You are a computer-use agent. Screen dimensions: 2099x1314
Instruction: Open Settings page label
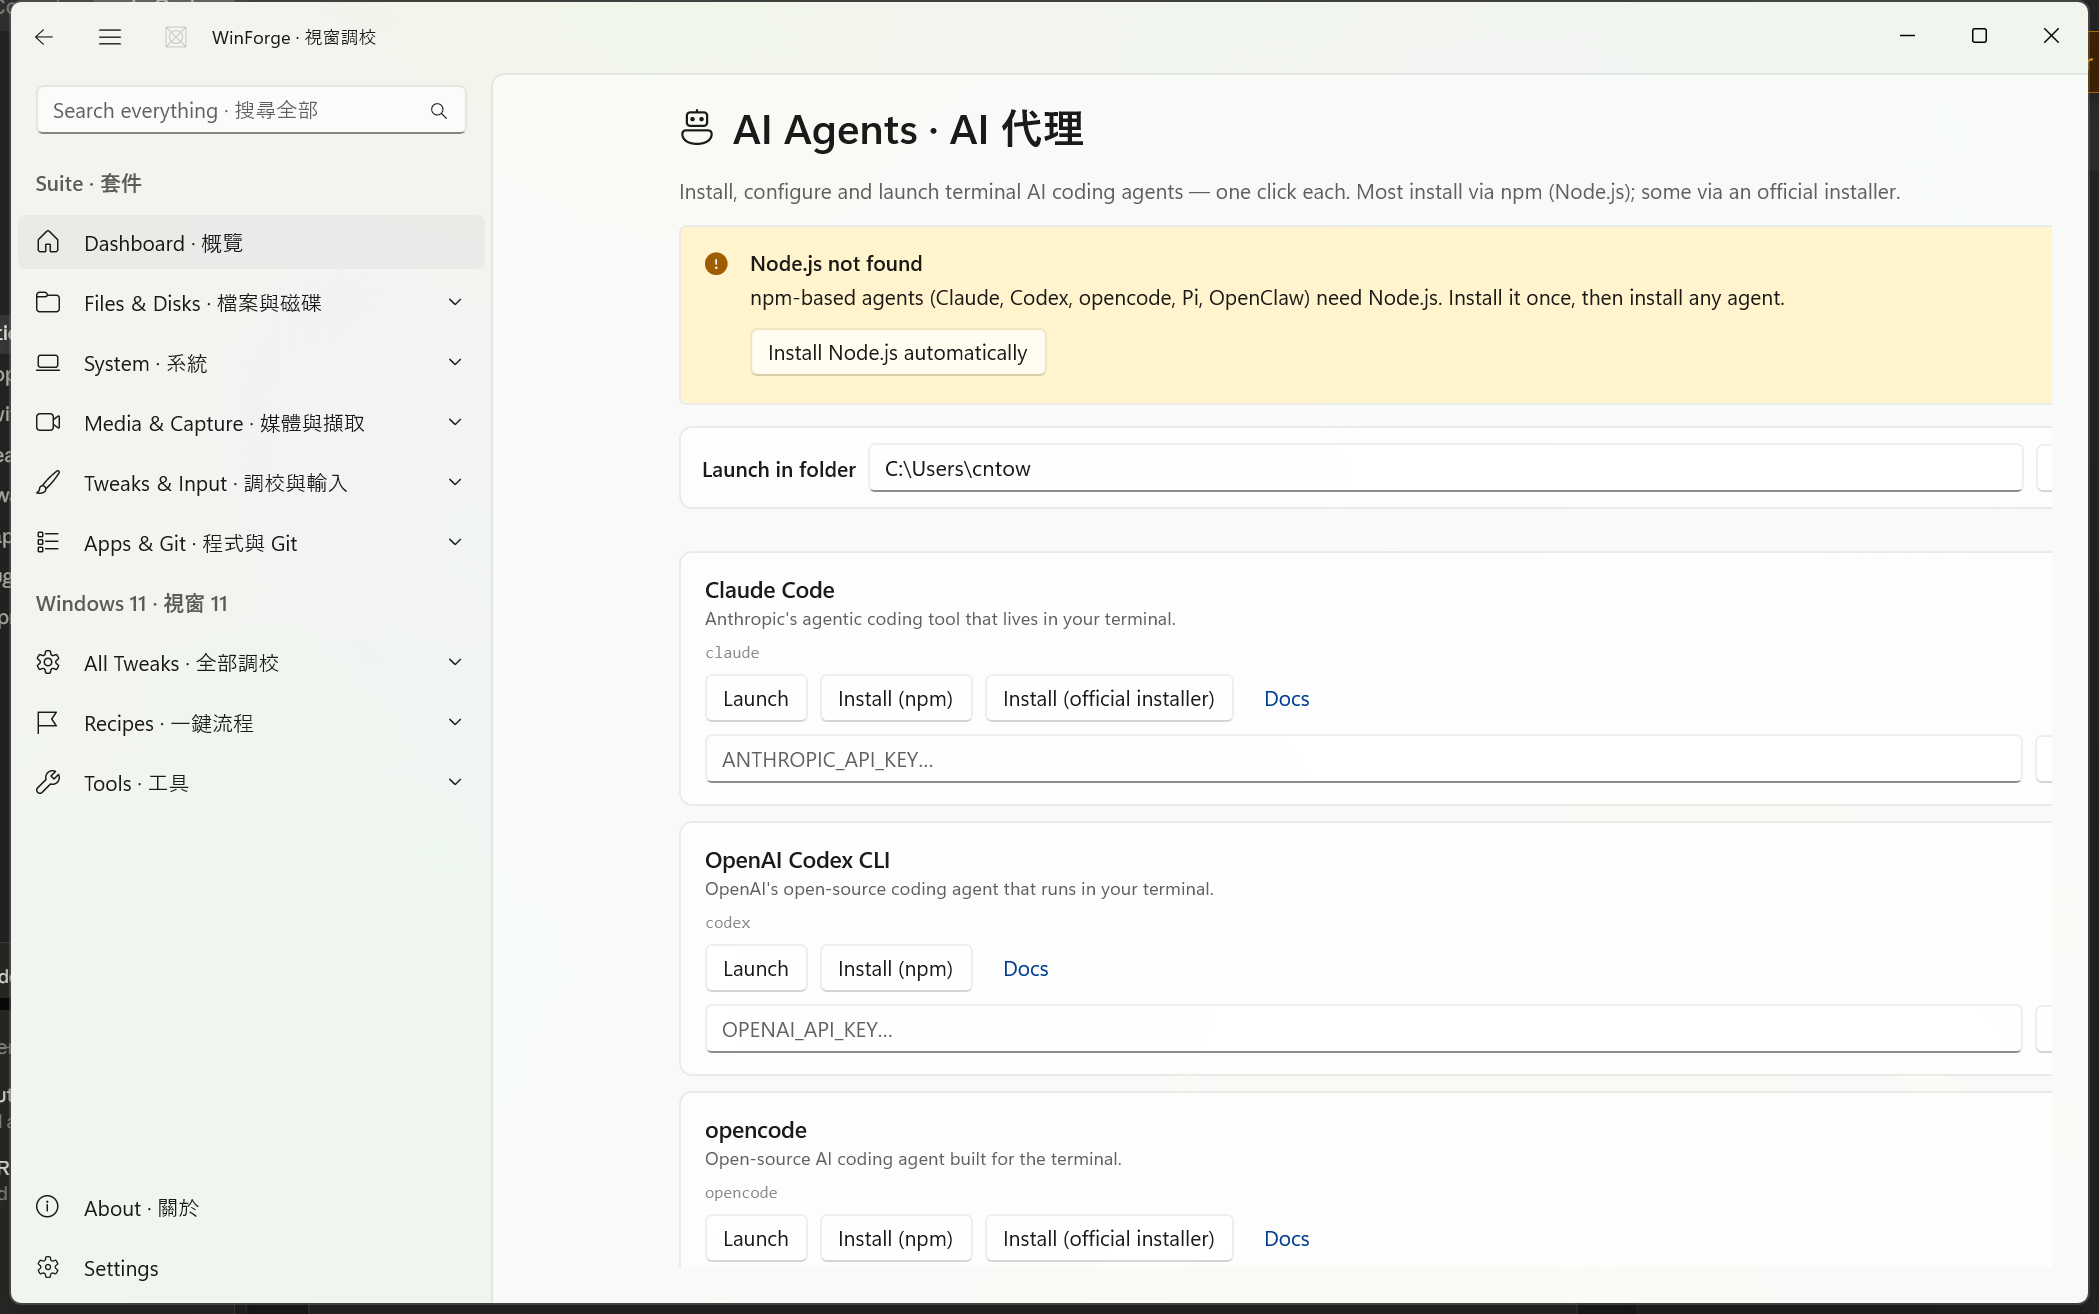click(x=121, y=1268)
